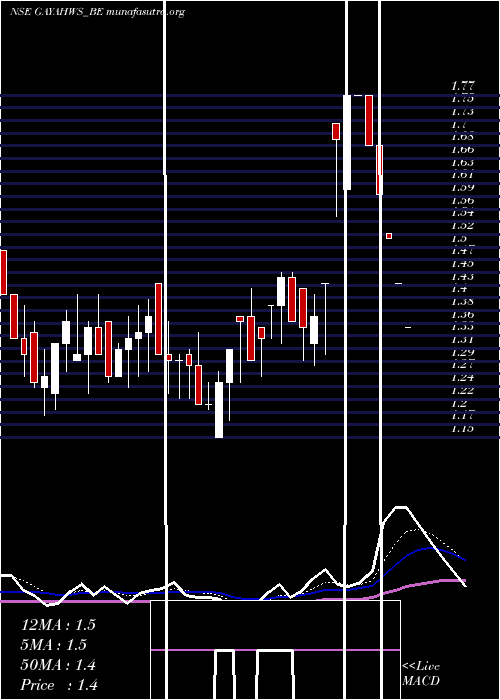Click the 1.45 price axis label

tap(462, 263)
